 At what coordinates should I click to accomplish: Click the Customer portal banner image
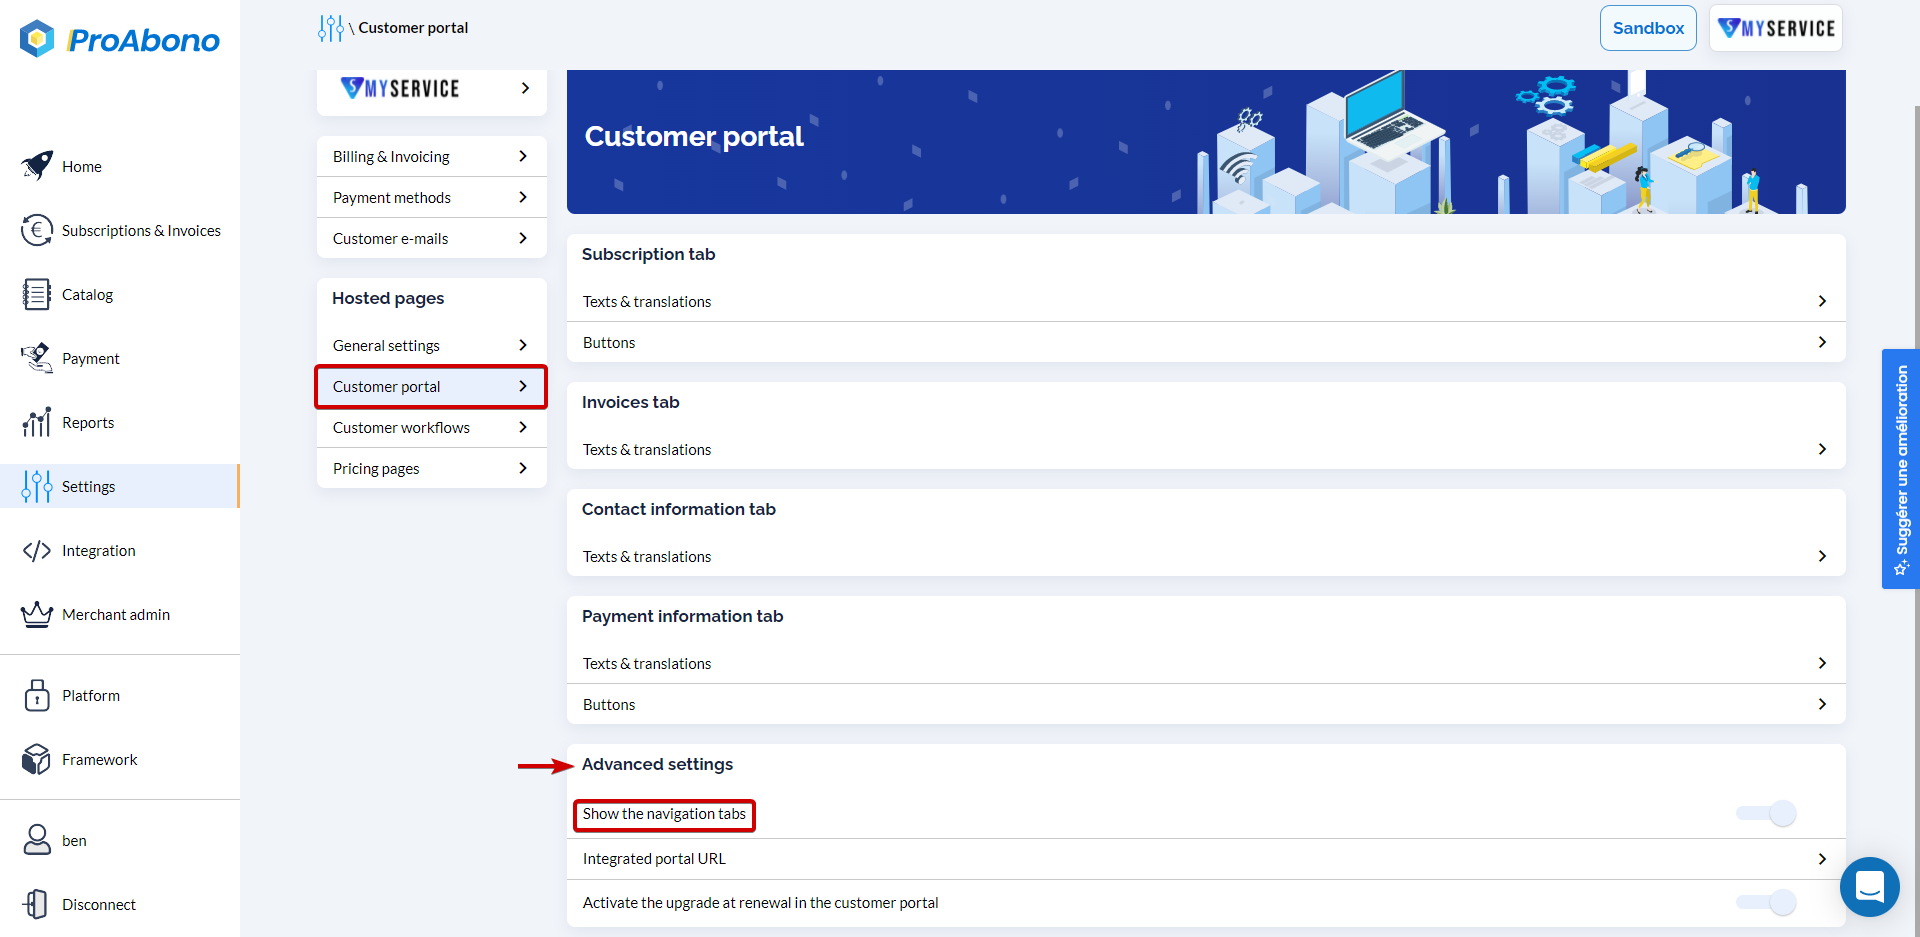1206,142
